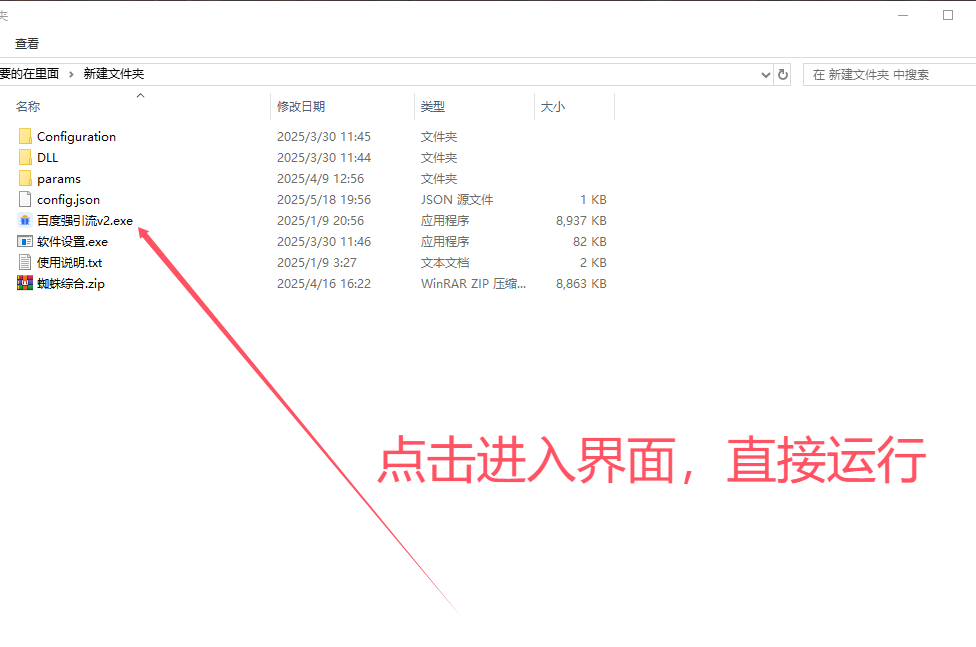Sort files by the 名称 column header
The width and height of the screenshot is (976, 647).
28,106
